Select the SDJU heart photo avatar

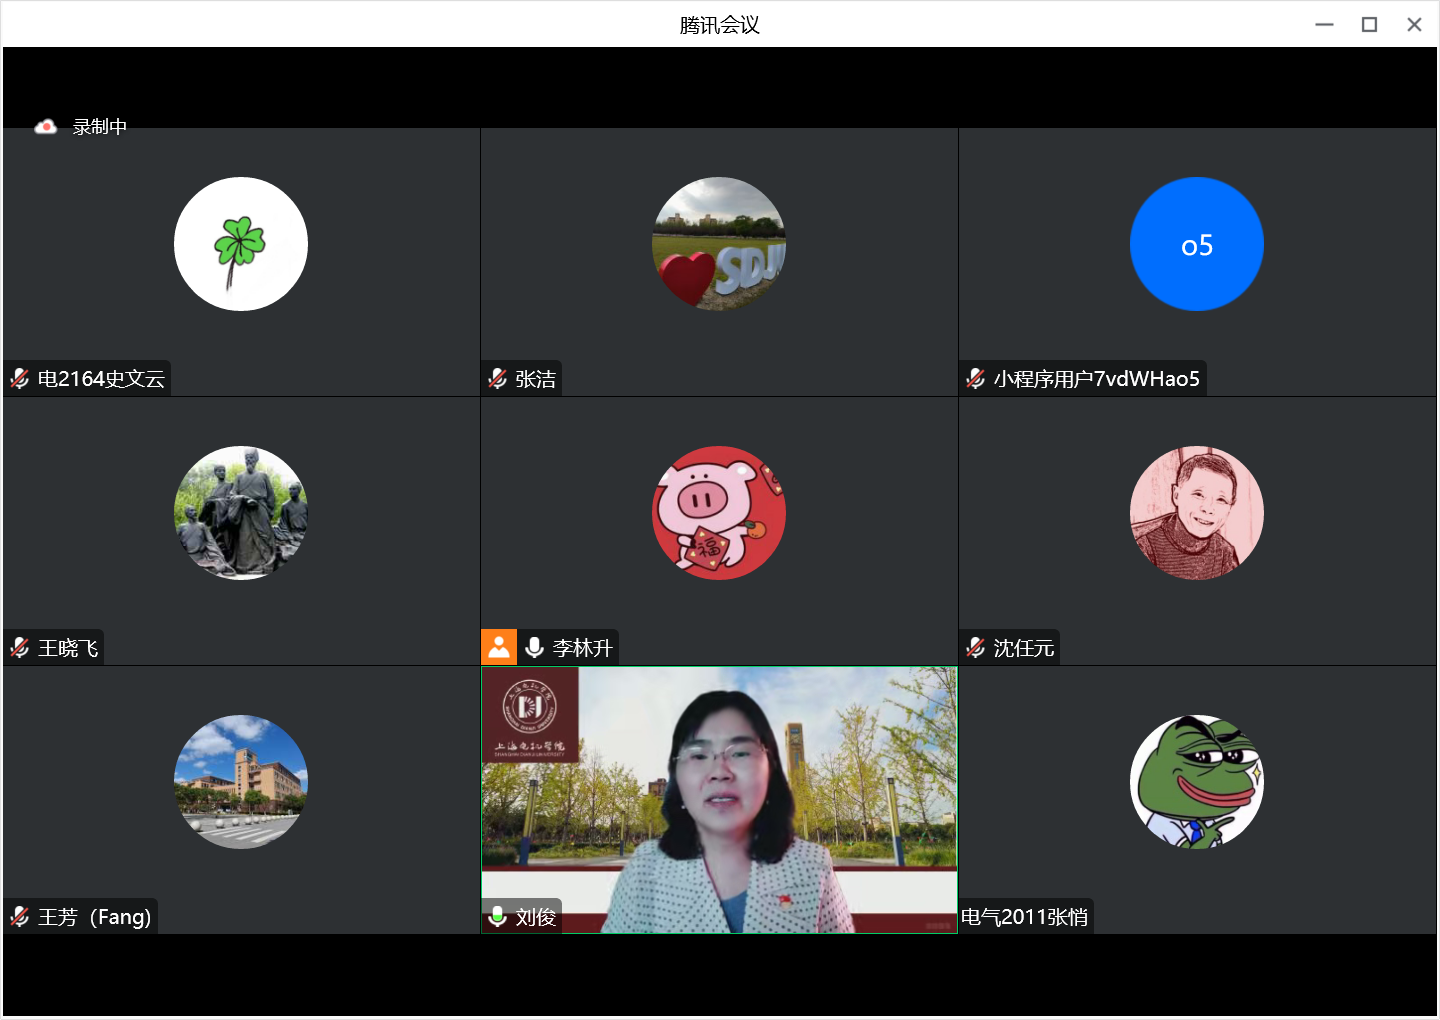719,244
